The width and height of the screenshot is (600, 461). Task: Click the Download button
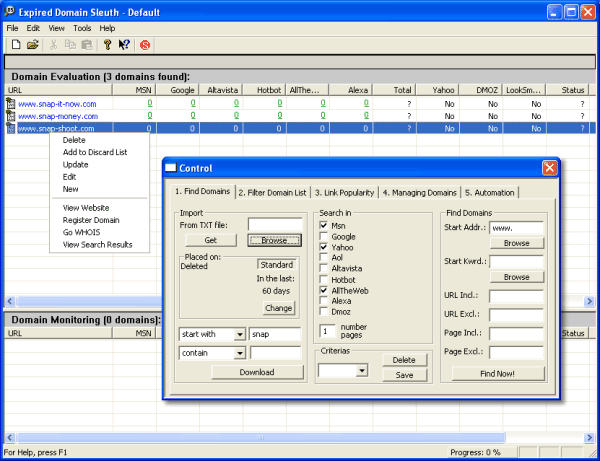pyautogui.click(x=257, y=372)
